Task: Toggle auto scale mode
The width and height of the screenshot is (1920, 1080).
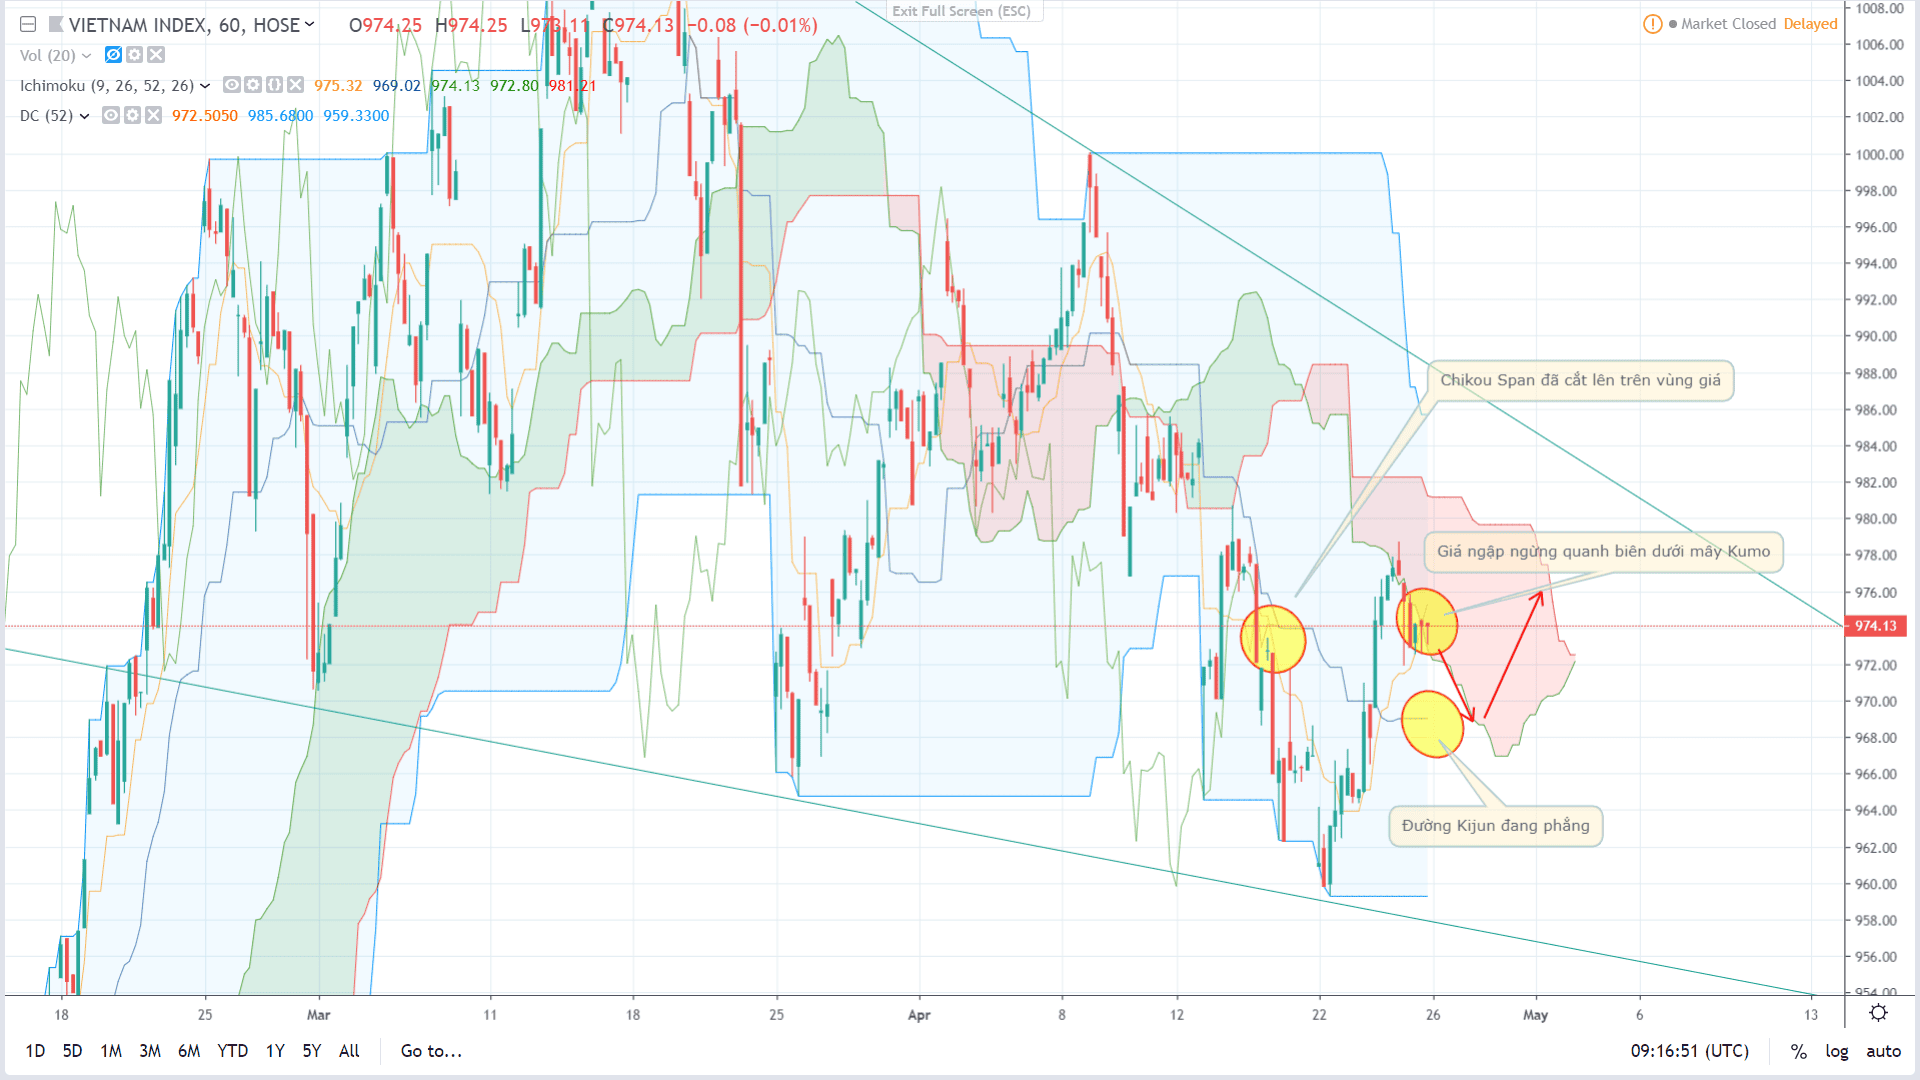Action: (1883, 1051)
